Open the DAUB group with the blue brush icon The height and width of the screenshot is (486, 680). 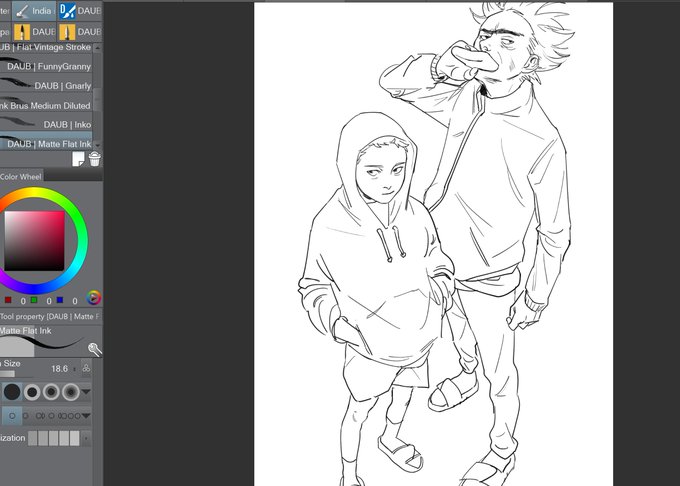click(x=79, y=11)
